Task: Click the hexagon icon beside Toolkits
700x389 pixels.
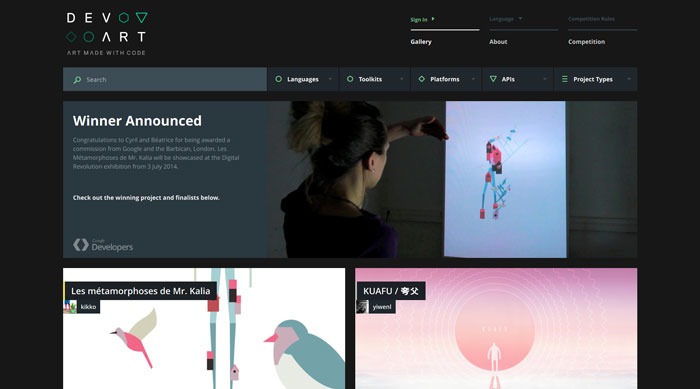Action: tap(350, 79)
